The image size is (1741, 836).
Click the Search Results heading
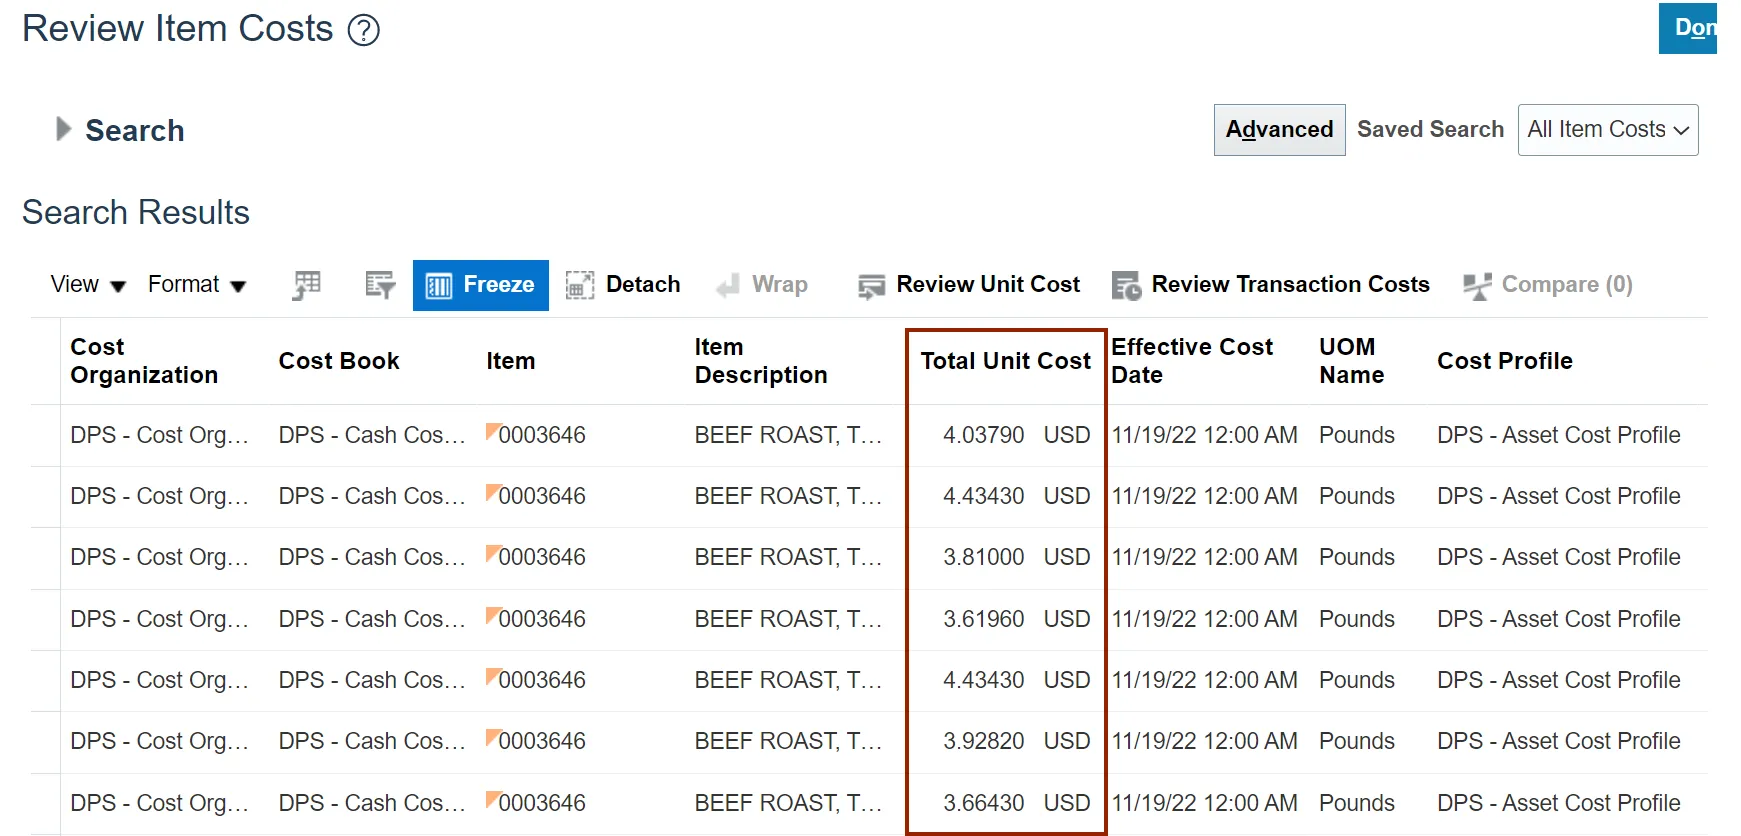point(136,212)
